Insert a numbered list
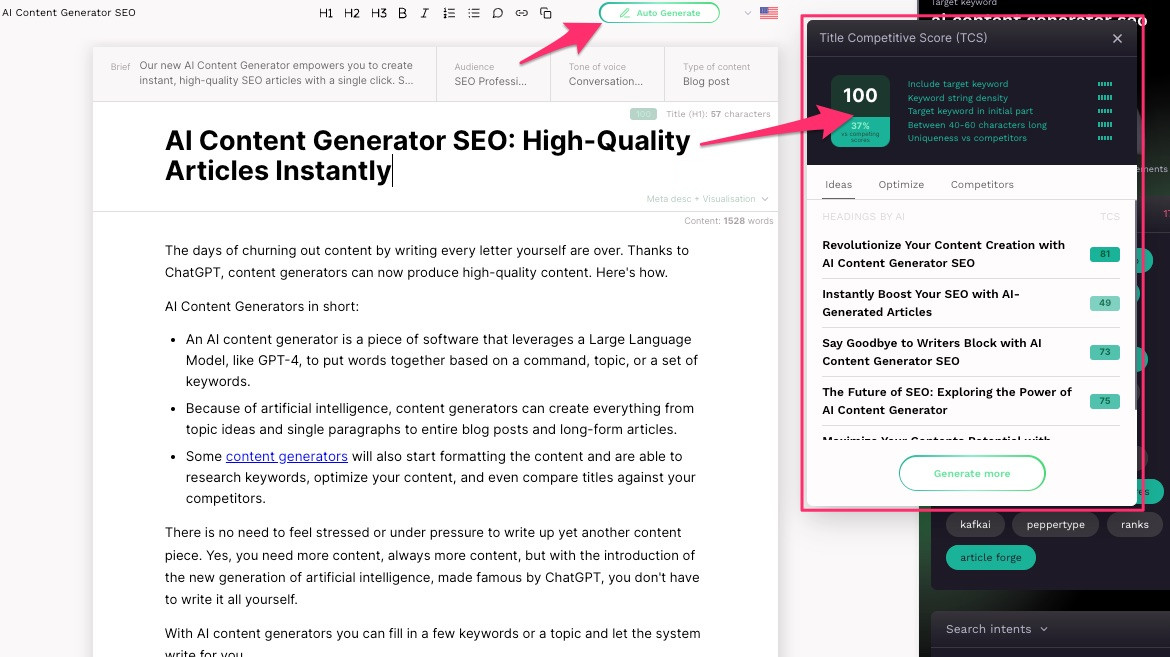The image size is (1170, 657). click(x=449, y=13)
